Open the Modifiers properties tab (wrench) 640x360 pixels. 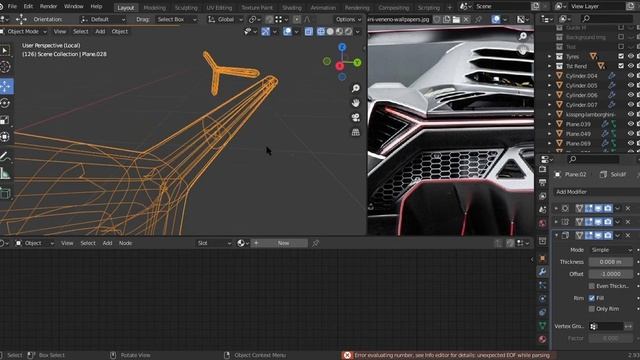coord(542,272)
